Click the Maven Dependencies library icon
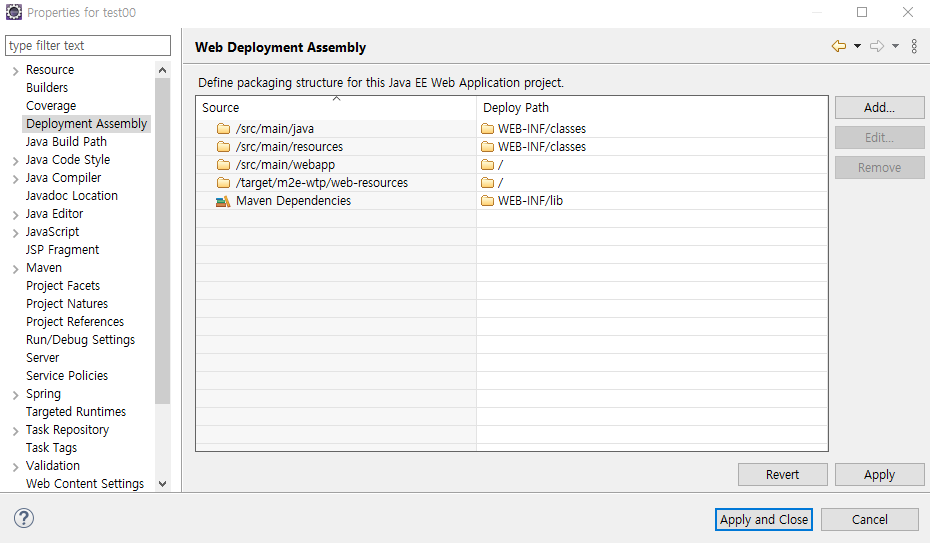 point(223,201)
